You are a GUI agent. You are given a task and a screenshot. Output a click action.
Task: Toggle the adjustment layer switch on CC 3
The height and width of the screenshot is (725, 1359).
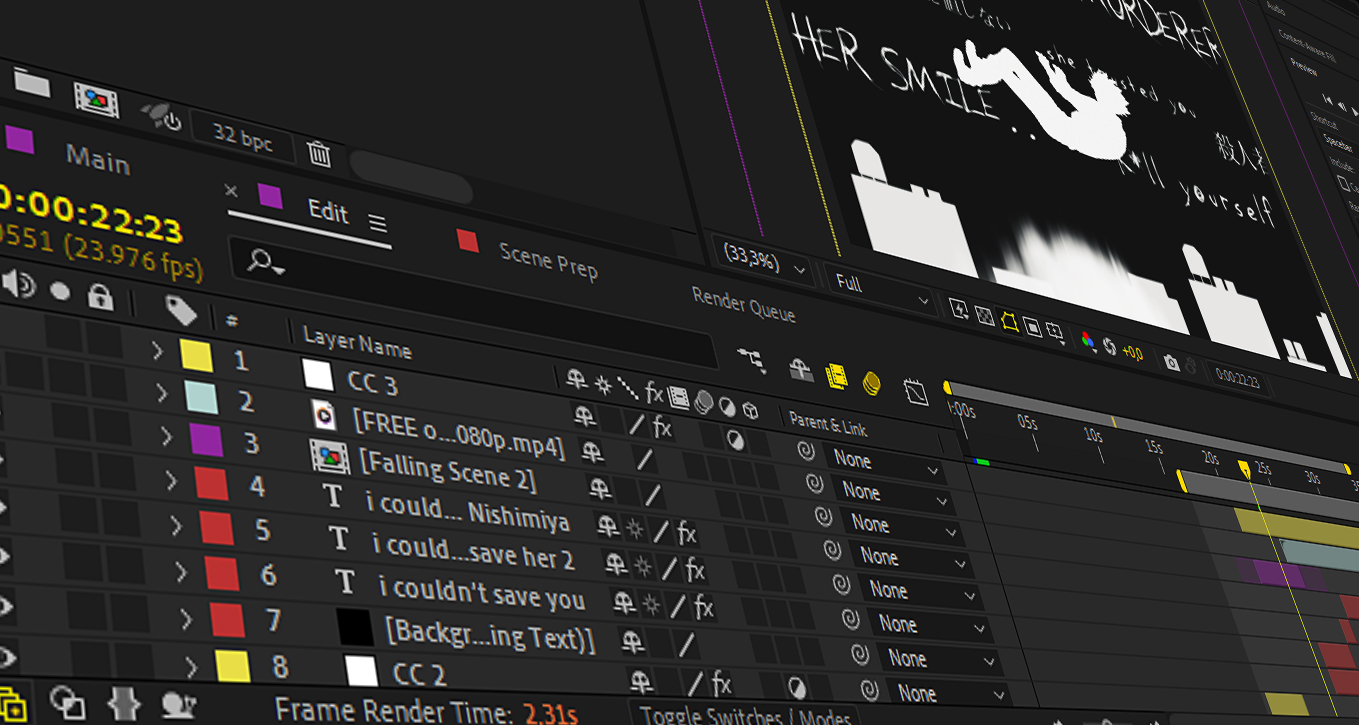tap(736, 440)
